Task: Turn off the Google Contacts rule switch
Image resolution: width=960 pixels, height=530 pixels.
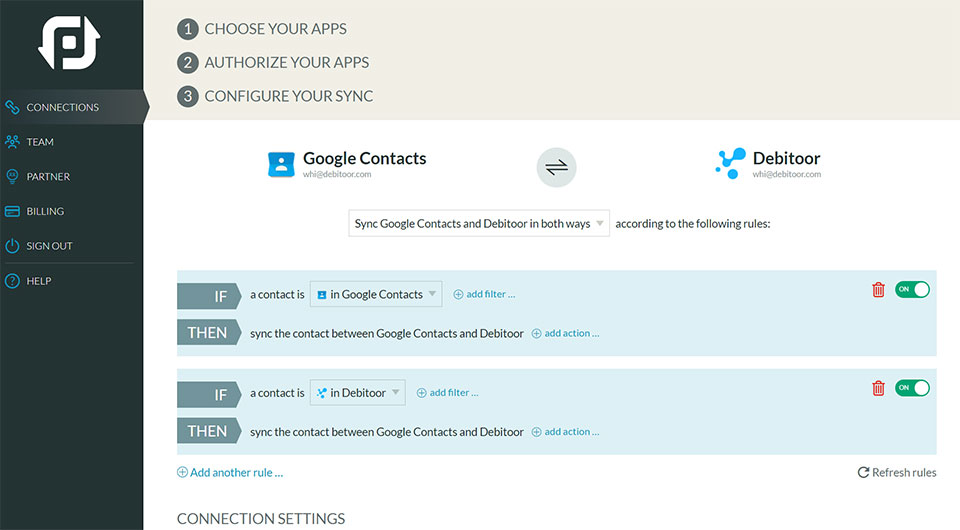Action: pyautogui.click(x=912, y=289)
